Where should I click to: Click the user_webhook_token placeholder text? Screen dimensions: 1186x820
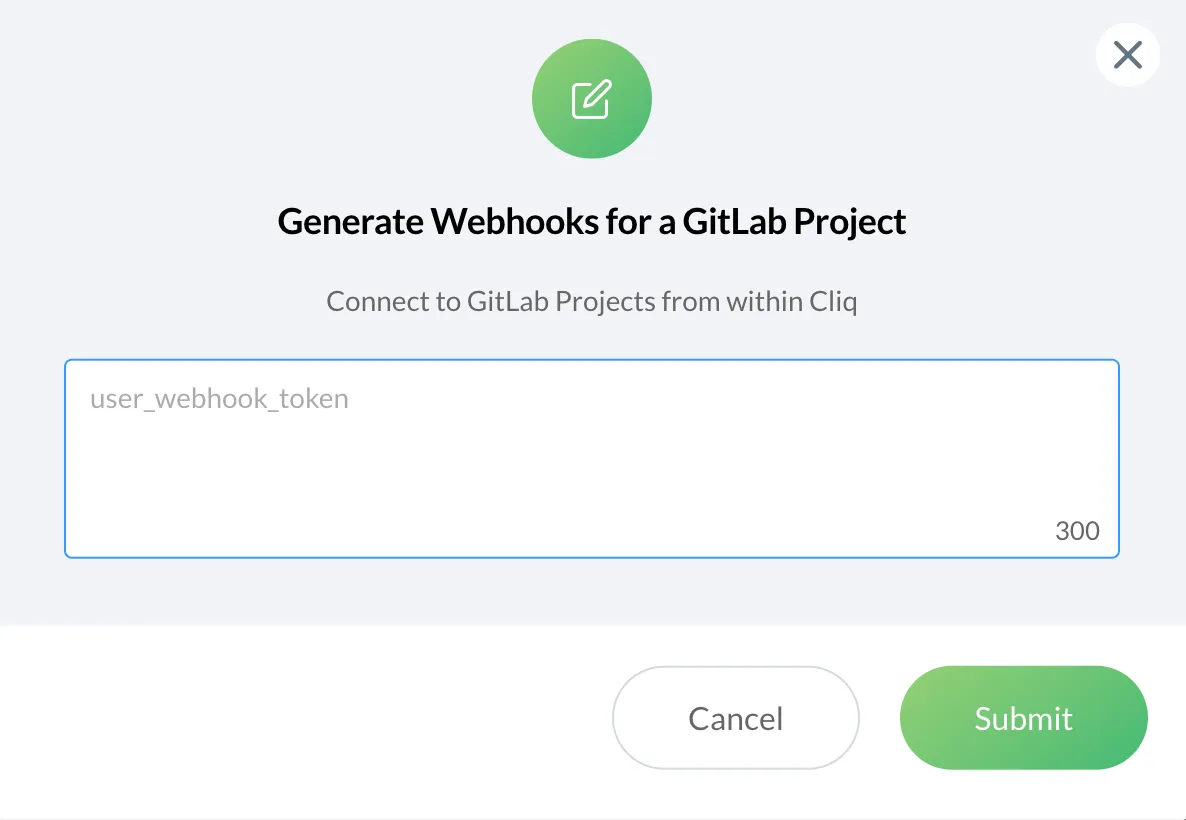(x=219, y=399)
